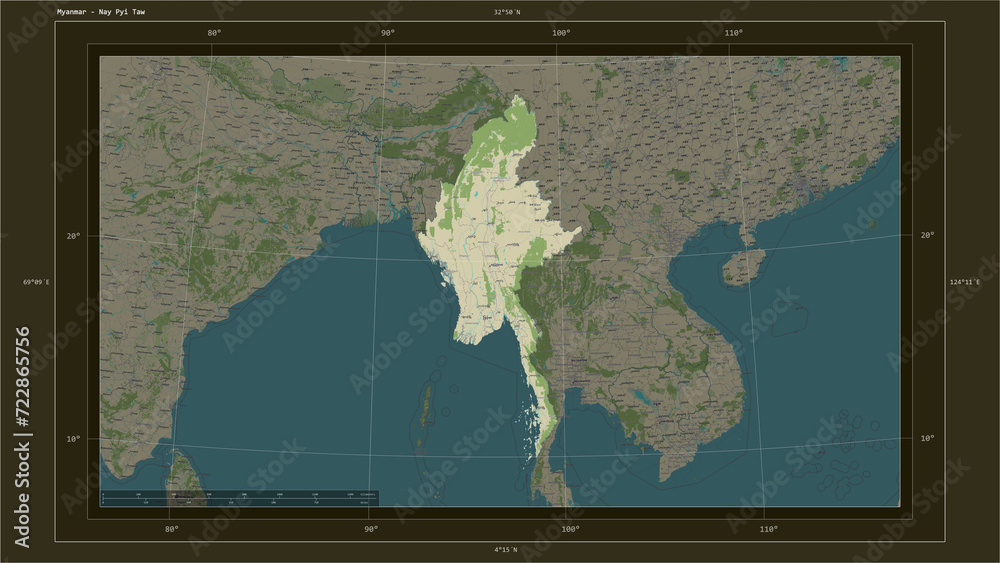Select the bottom 90° longitude label

pyautogui.click(x=371, y=529)
